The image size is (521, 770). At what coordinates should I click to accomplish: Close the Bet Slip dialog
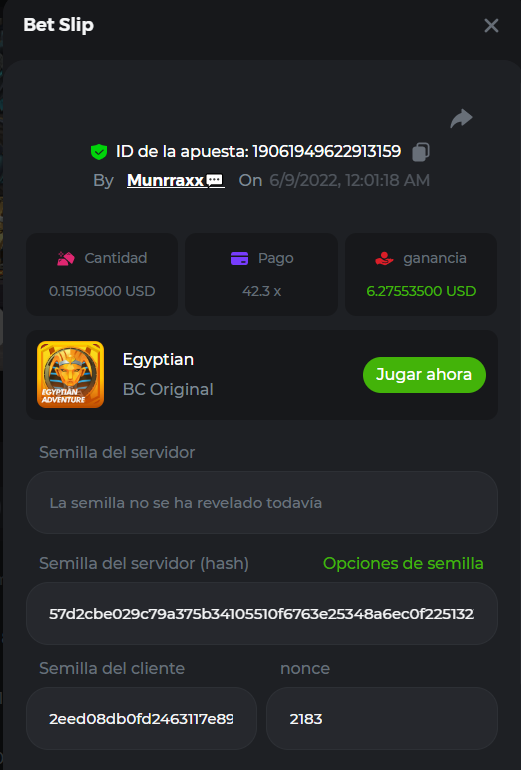491,26
